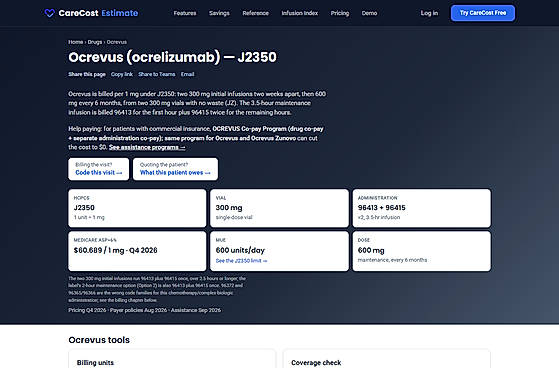Image resolution: width=559 pixels, height=368 pixels.
Task: Click the maintenance, every 6 months text
Action: 392,260
